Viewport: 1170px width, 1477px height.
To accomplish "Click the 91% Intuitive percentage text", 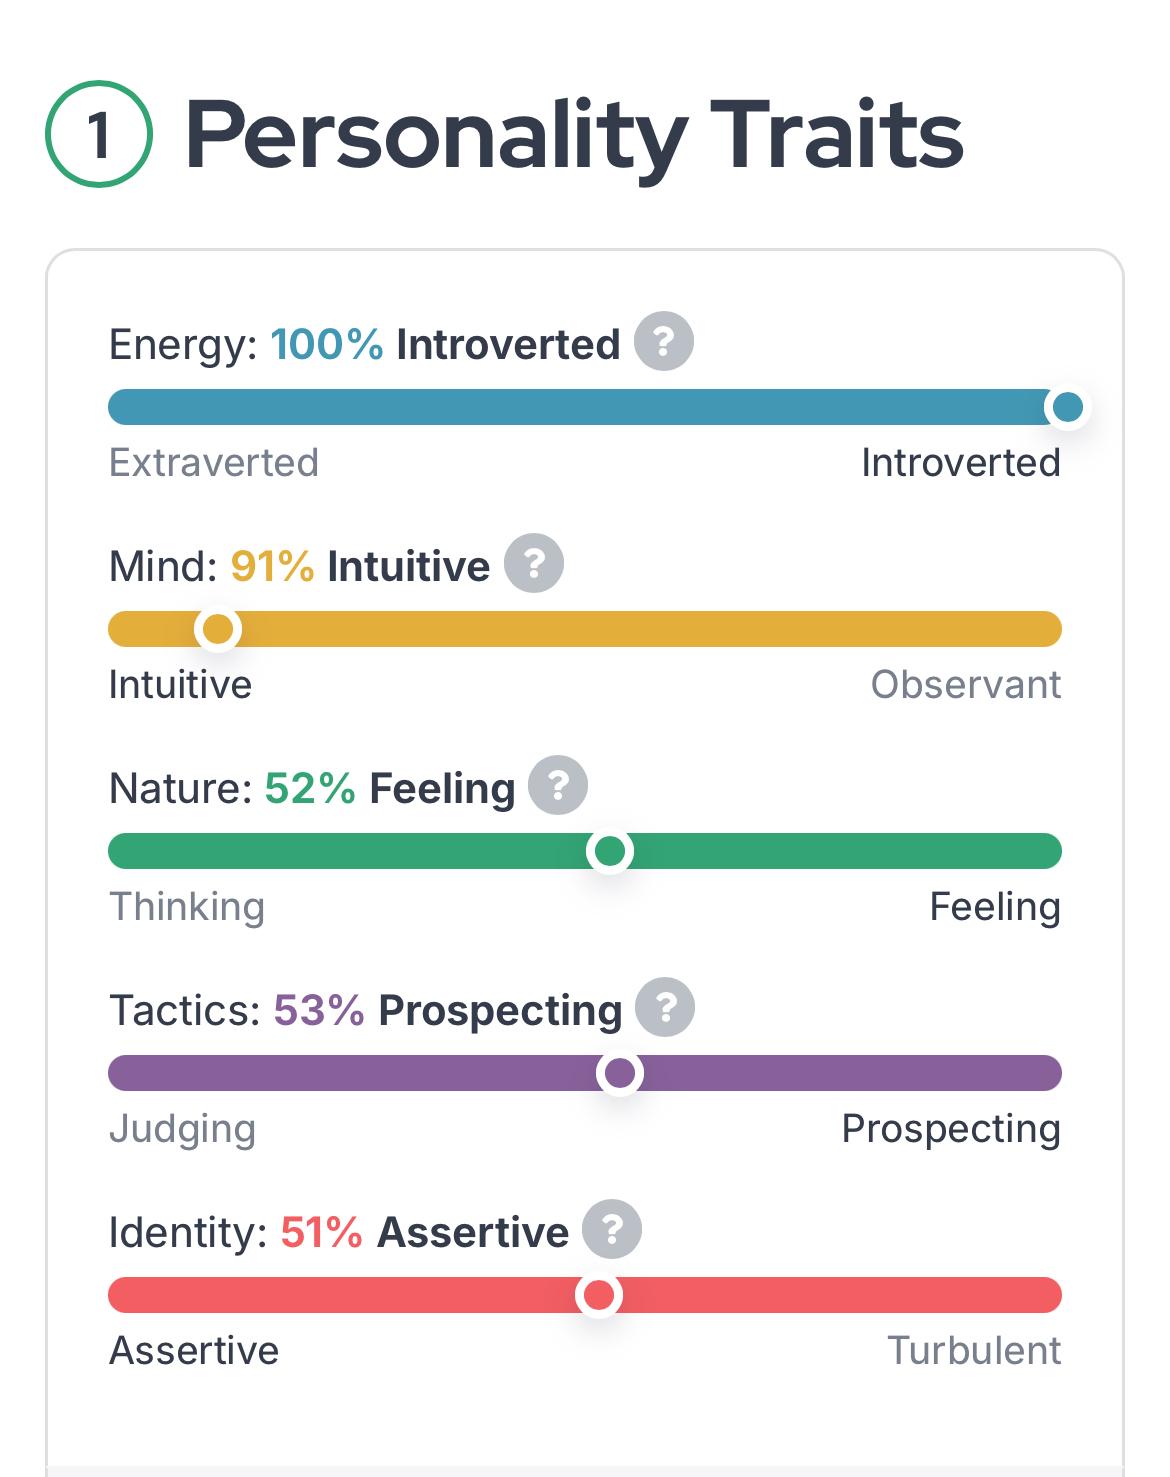I will (272, 566).
